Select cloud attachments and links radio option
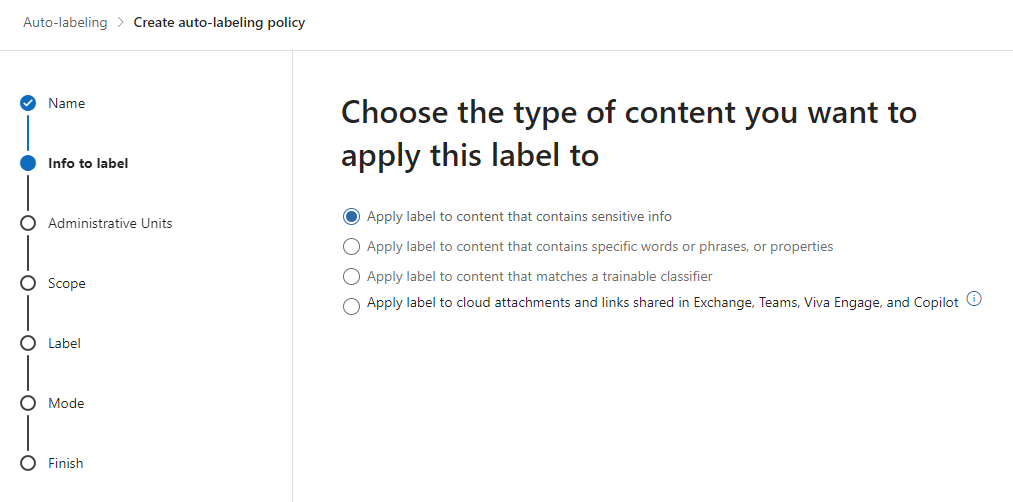This screenshot has height=502, width=1013. click(x=351, y=307)
